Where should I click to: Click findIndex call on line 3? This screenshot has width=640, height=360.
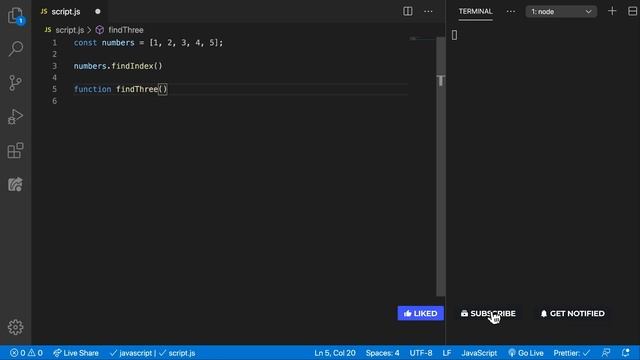(x=132, y=66)
